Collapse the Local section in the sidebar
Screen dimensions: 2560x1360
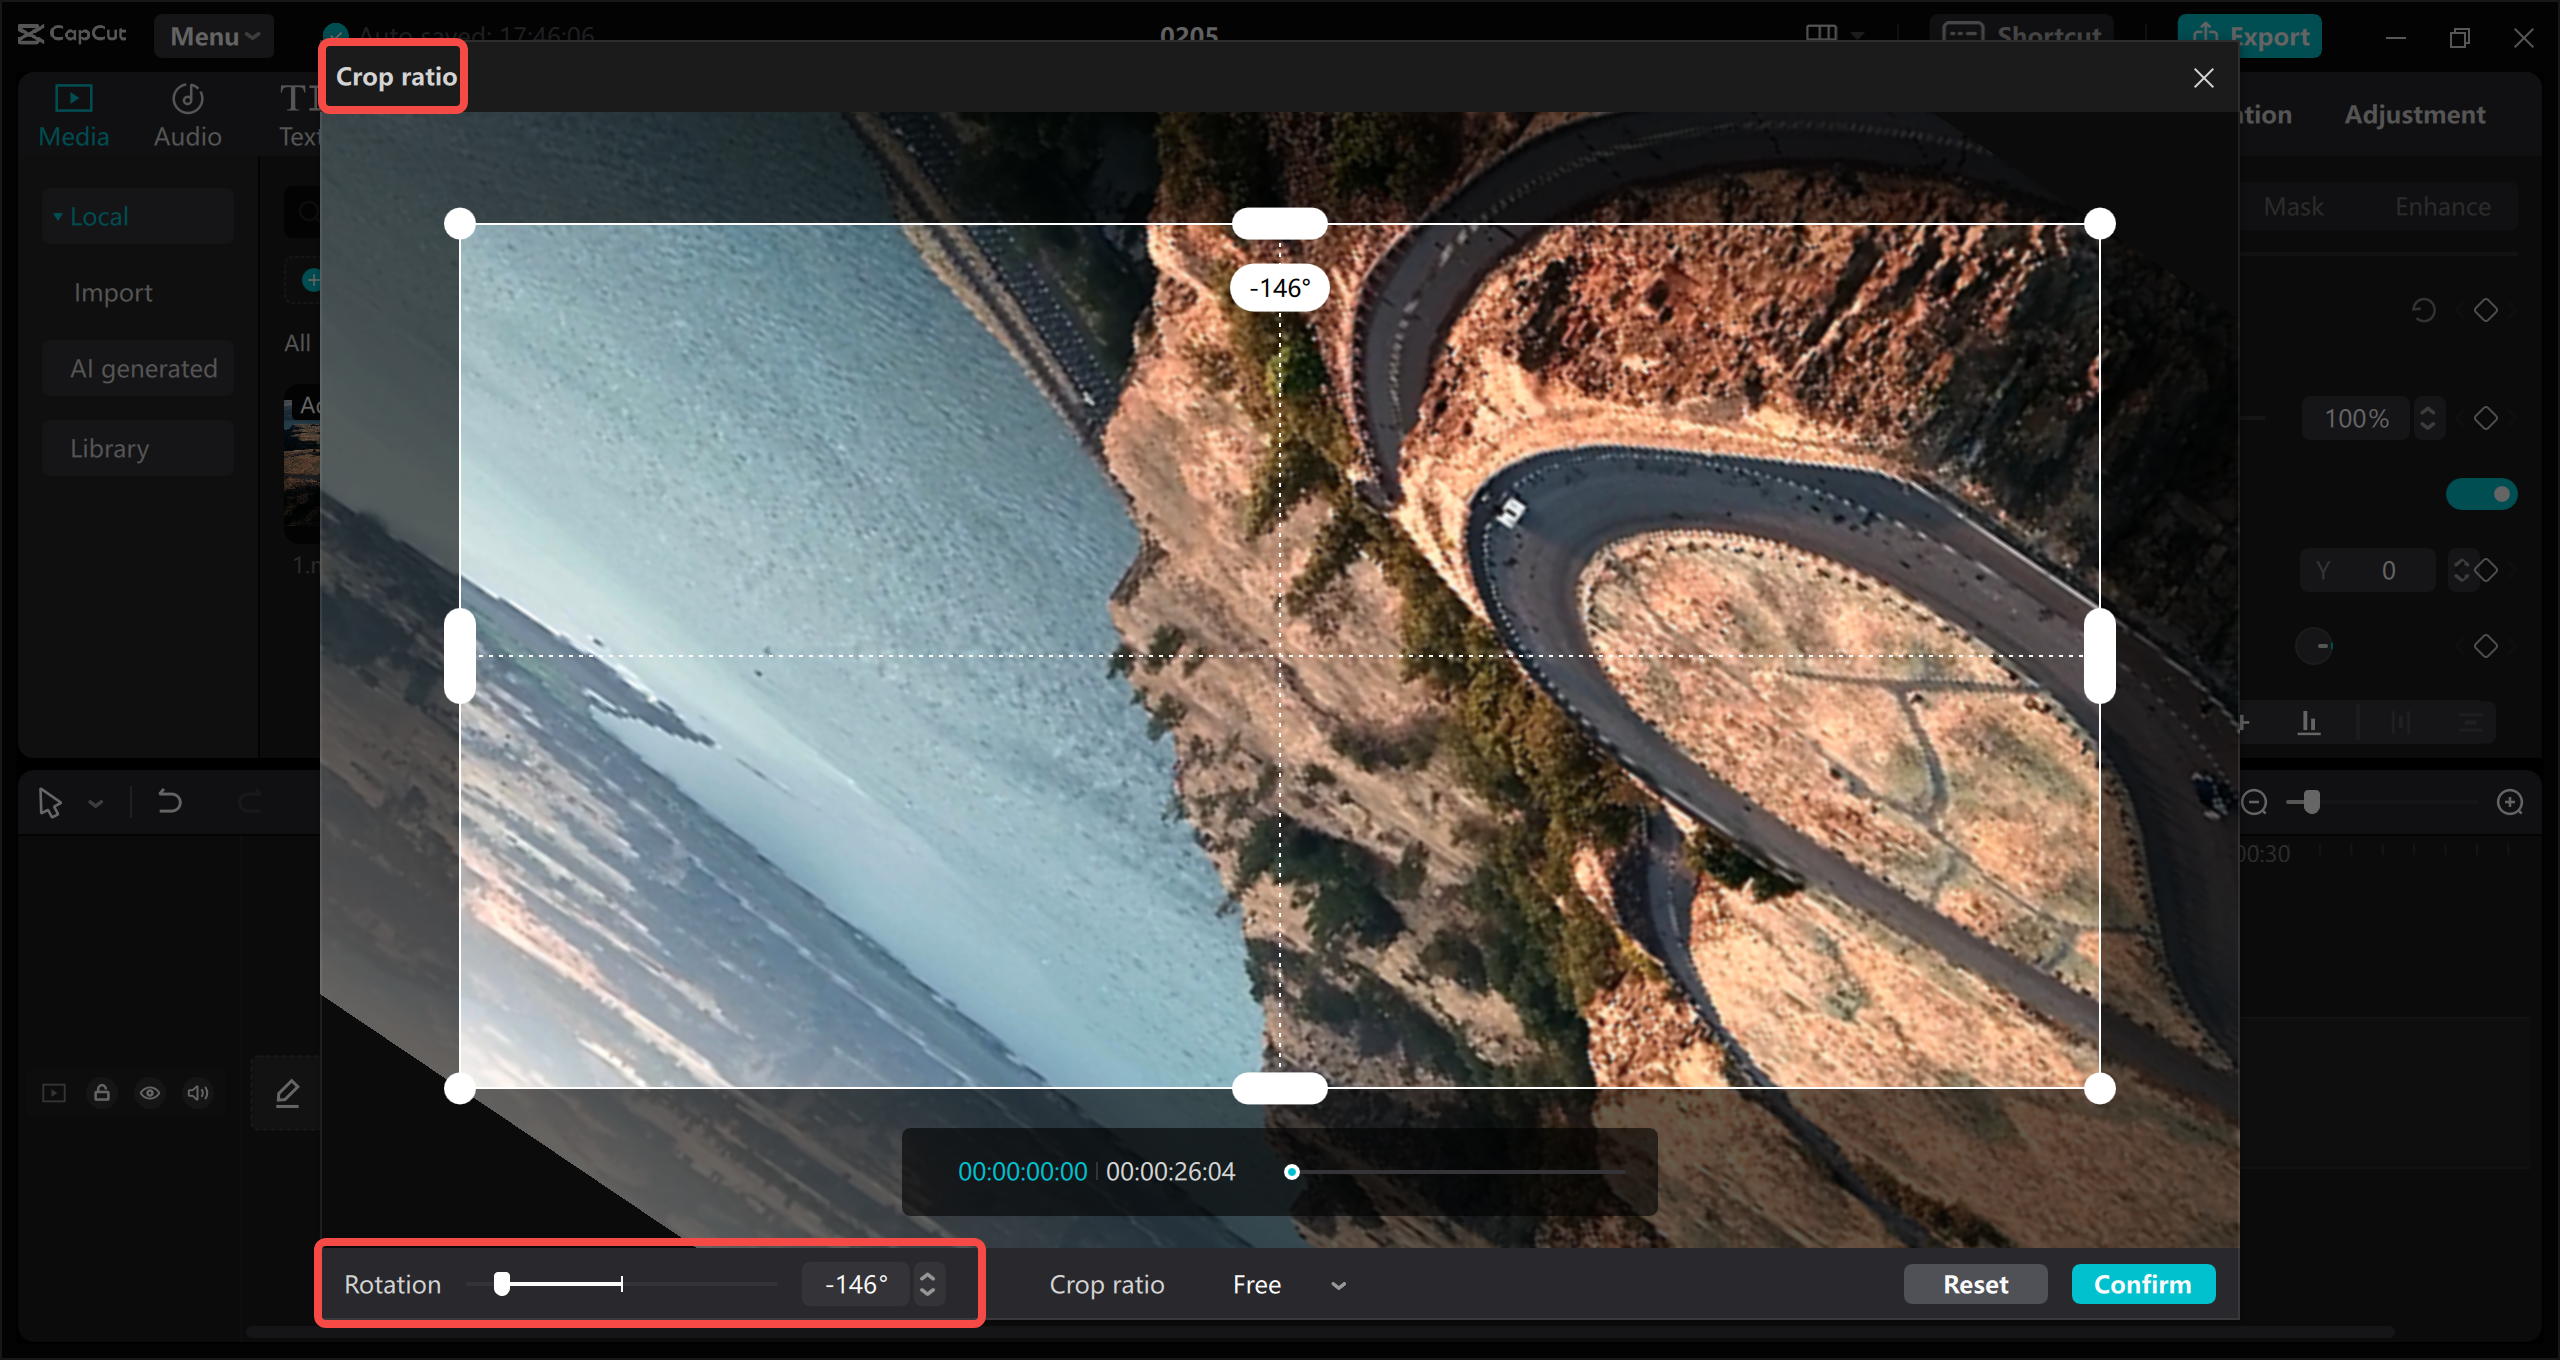point(97,215)
